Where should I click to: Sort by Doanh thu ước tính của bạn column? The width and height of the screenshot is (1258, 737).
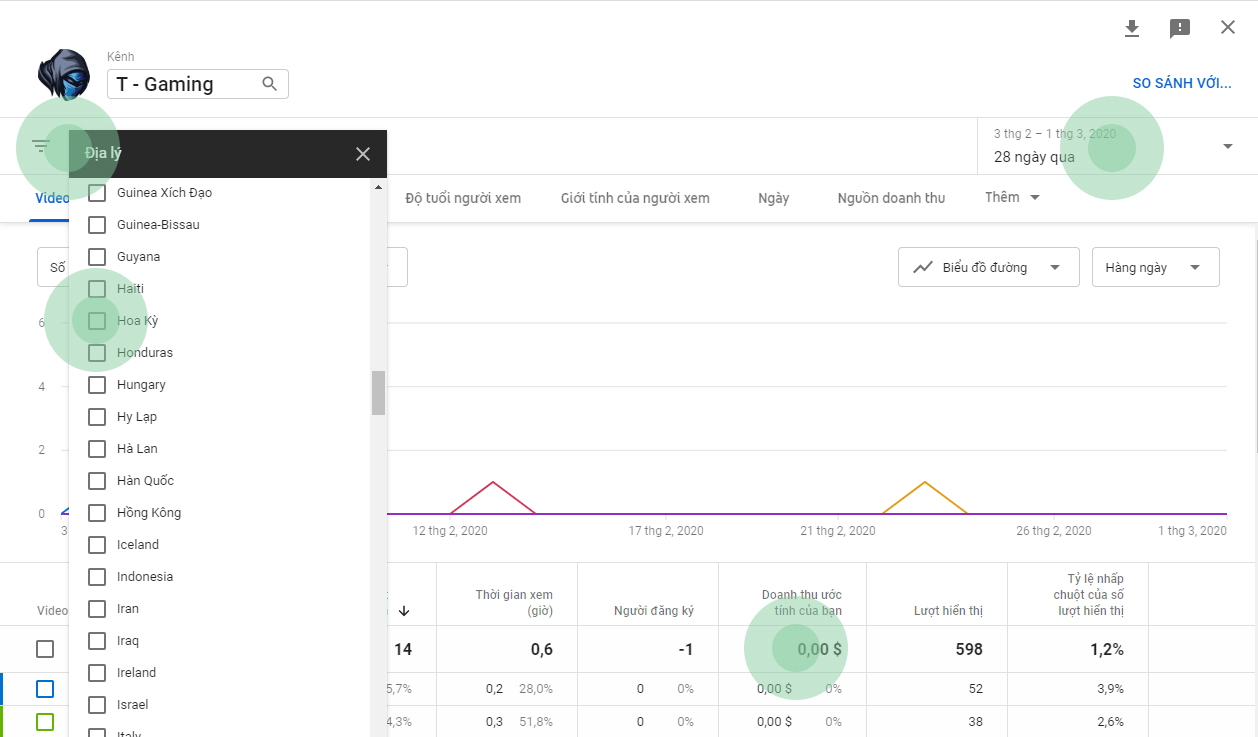pyautogui.click(x=802, y=602)
